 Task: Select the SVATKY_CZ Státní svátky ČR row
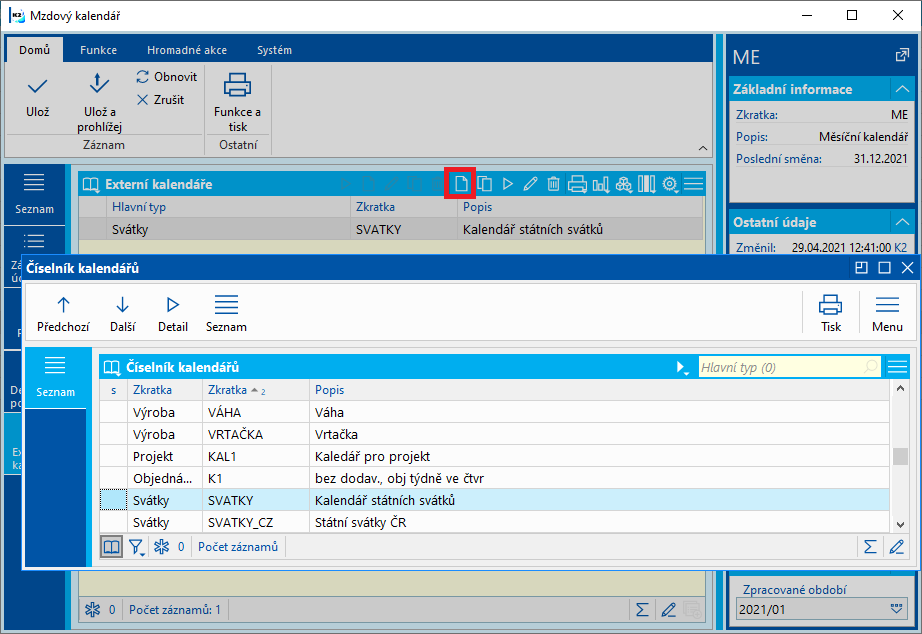(494, 522)
